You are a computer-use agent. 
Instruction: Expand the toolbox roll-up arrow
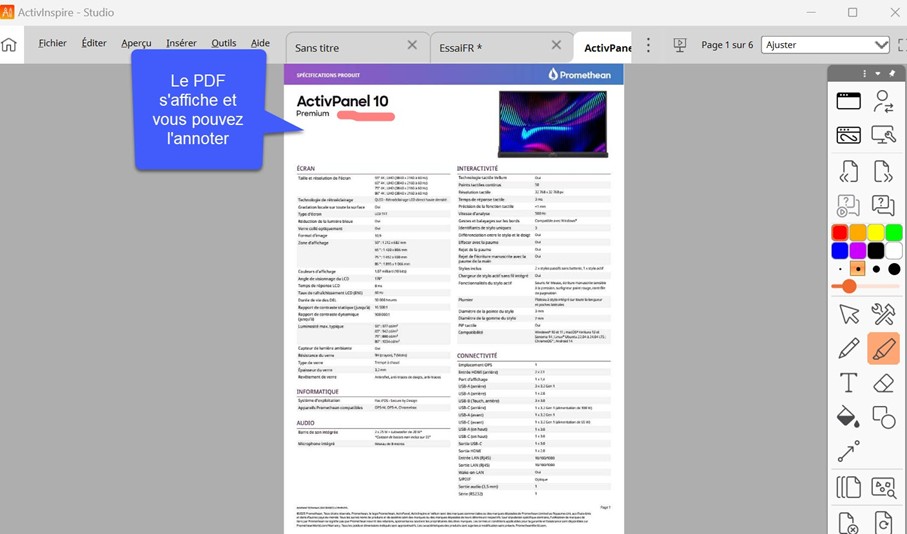coord(878,73)
